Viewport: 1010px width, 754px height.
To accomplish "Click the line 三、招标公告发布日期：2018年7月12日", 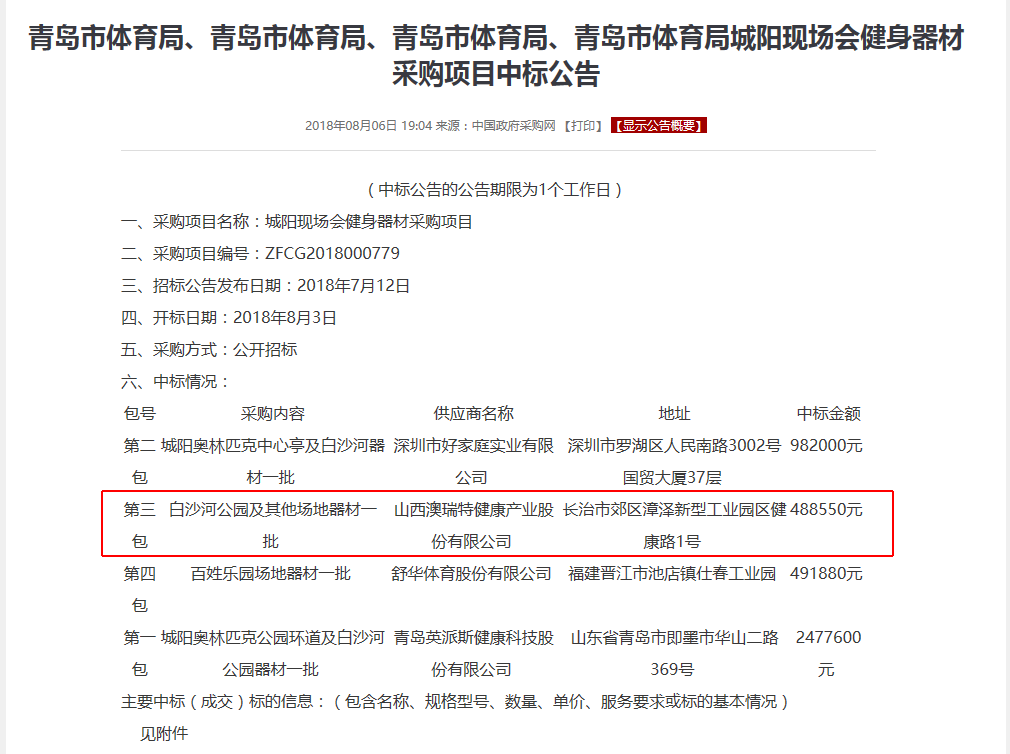I will (x=265, y=286).
